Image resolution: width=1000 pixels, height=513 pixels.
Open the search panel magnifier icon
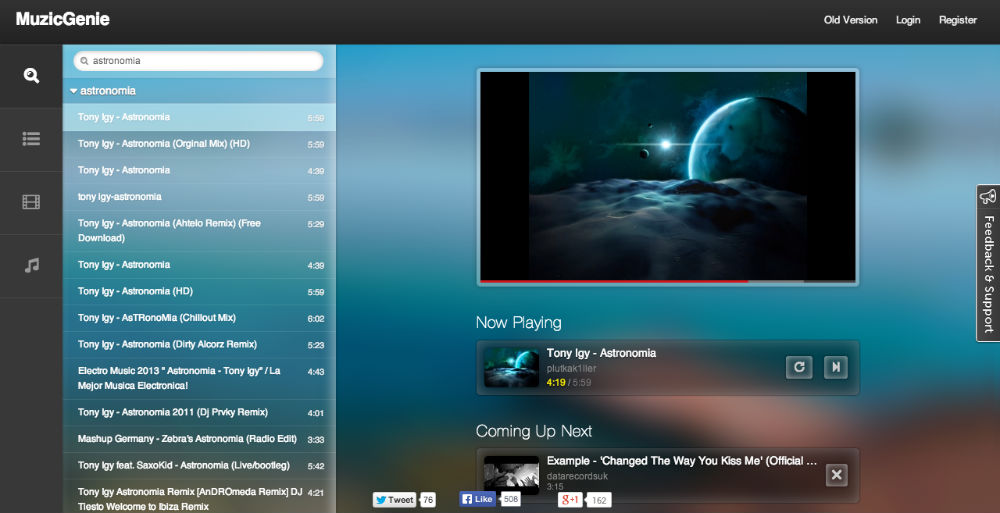pos(31,76)
